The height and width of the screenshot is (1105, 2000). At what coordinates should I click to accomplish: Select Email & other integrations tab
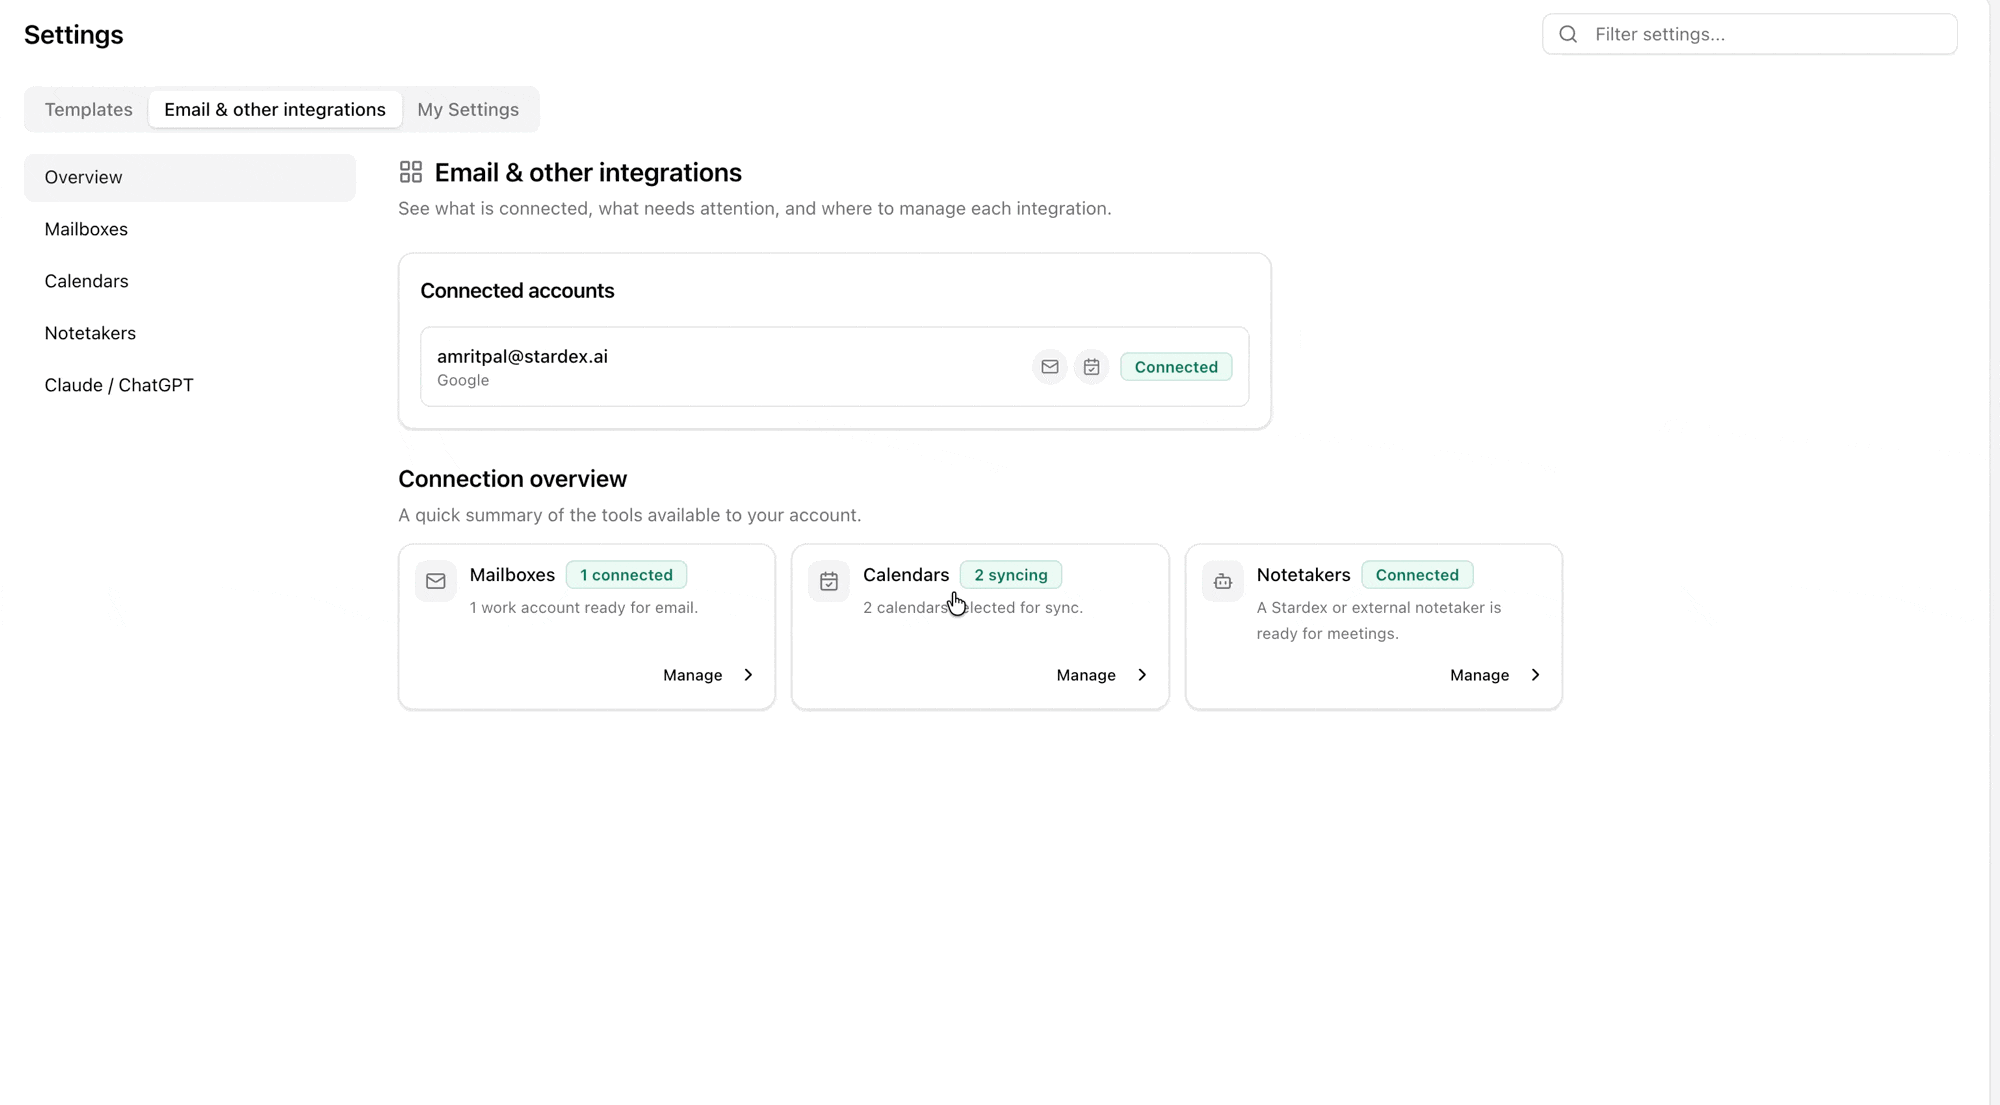pos(275,109)
